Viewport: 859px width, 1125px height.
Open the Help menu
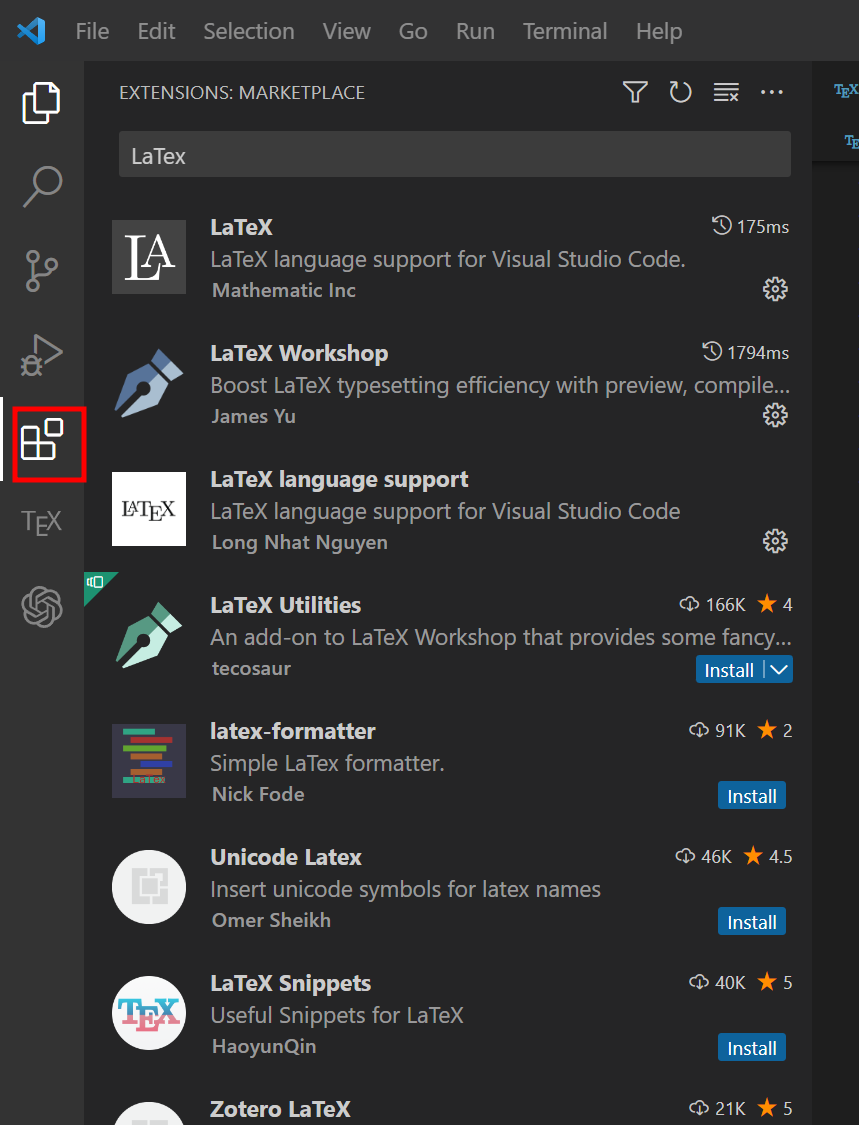[x=659, y=32]
